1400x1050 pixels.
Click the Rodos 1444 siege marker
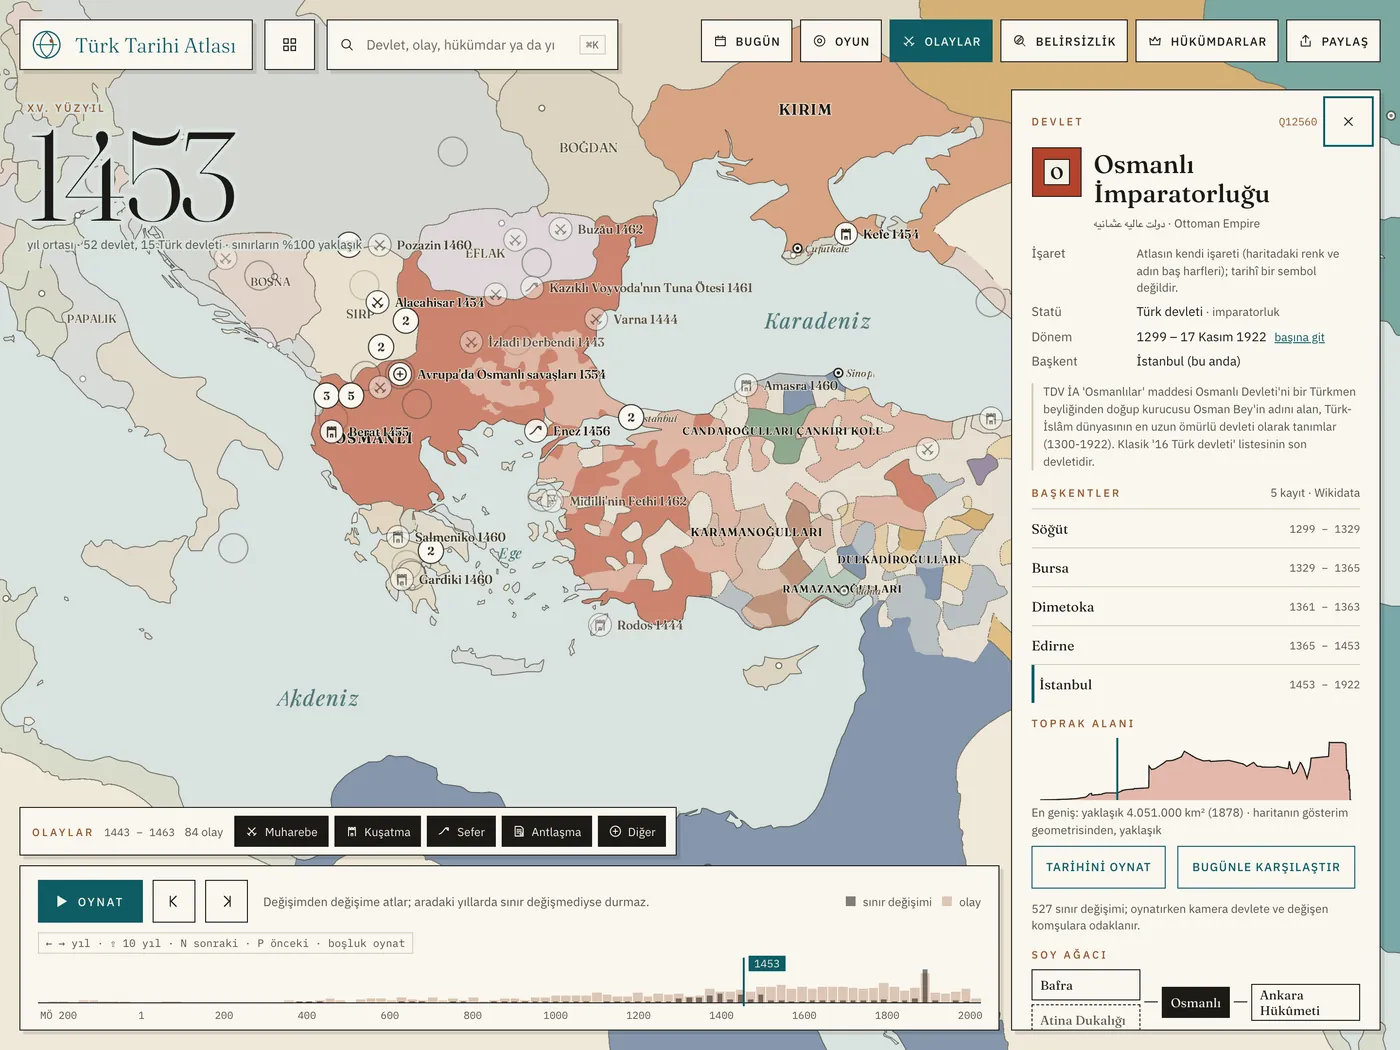click(600, 625)
